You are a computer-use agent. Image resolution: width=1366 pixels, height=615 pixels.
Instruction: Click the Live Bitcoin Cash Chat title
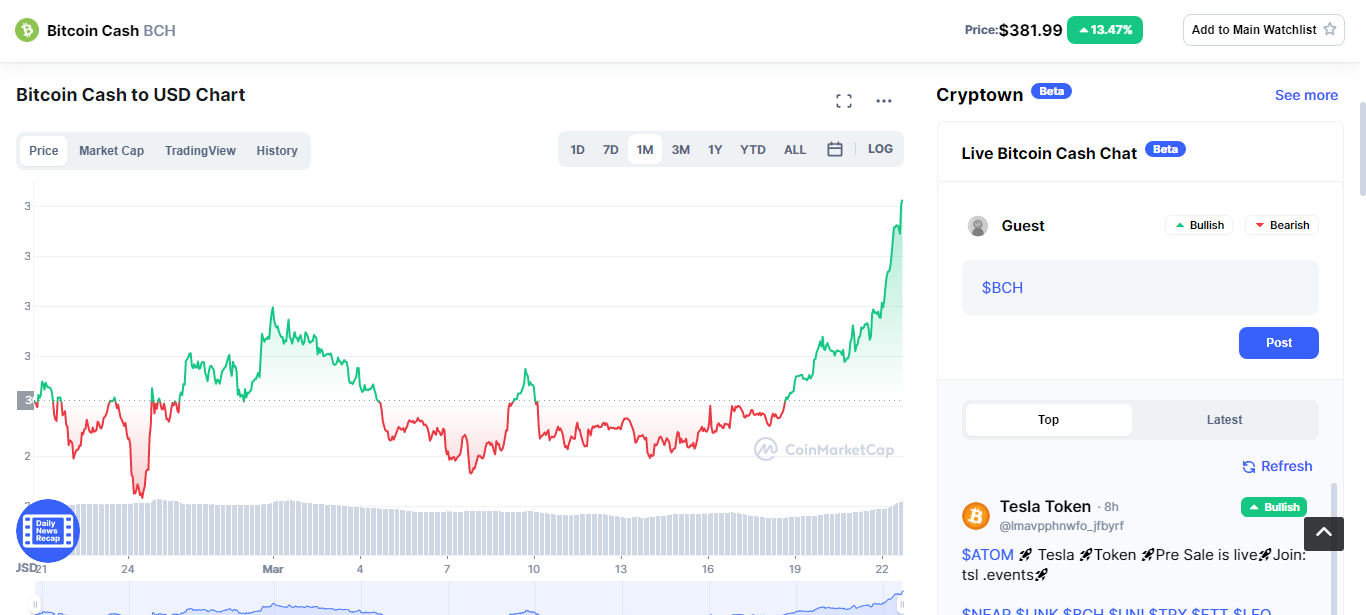pyautogui.click(x=1049, y=154)
